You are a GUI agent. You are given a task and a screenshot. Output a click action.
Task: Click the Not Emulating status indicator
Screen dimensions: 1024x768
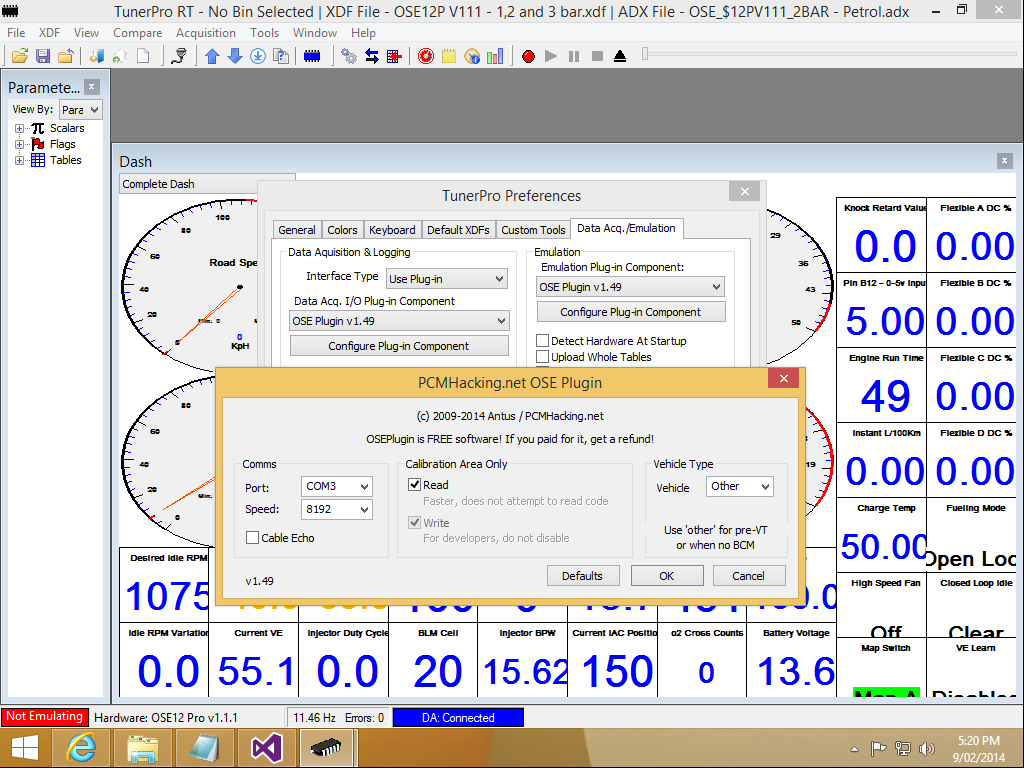(44, 716)
